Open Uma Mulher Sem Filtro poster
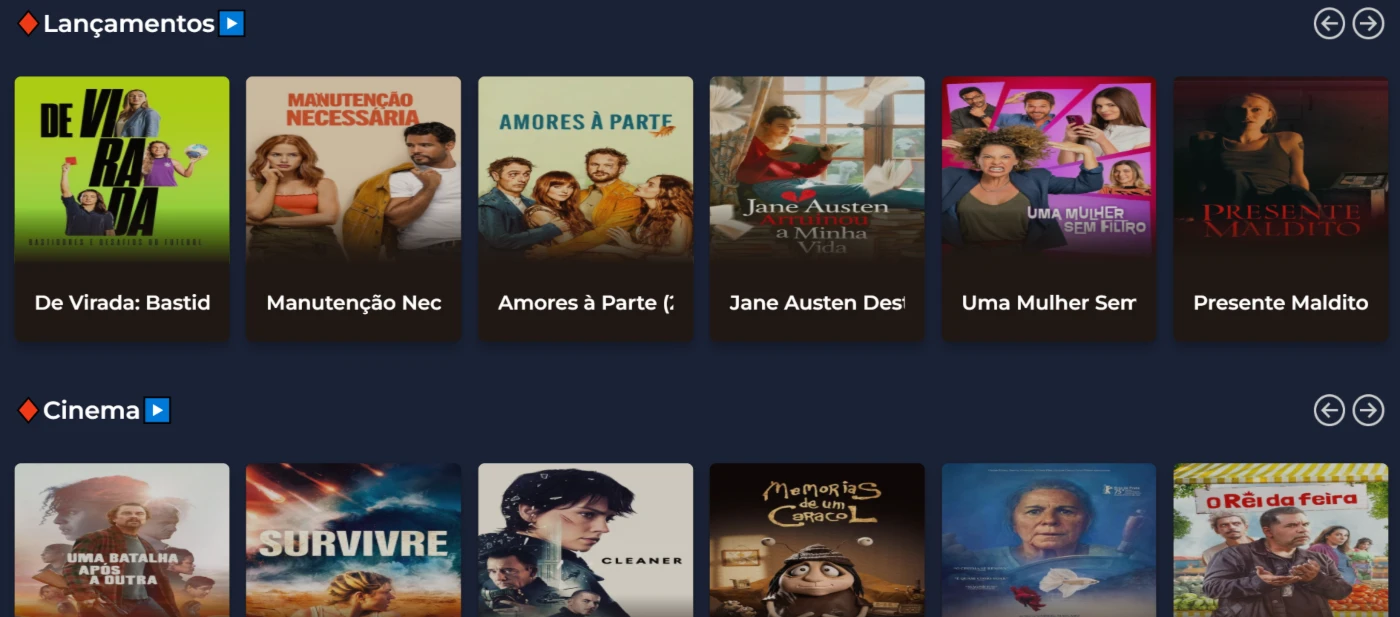The height and width of the screenshot is (617, 1400). [x=1049, y=170]
